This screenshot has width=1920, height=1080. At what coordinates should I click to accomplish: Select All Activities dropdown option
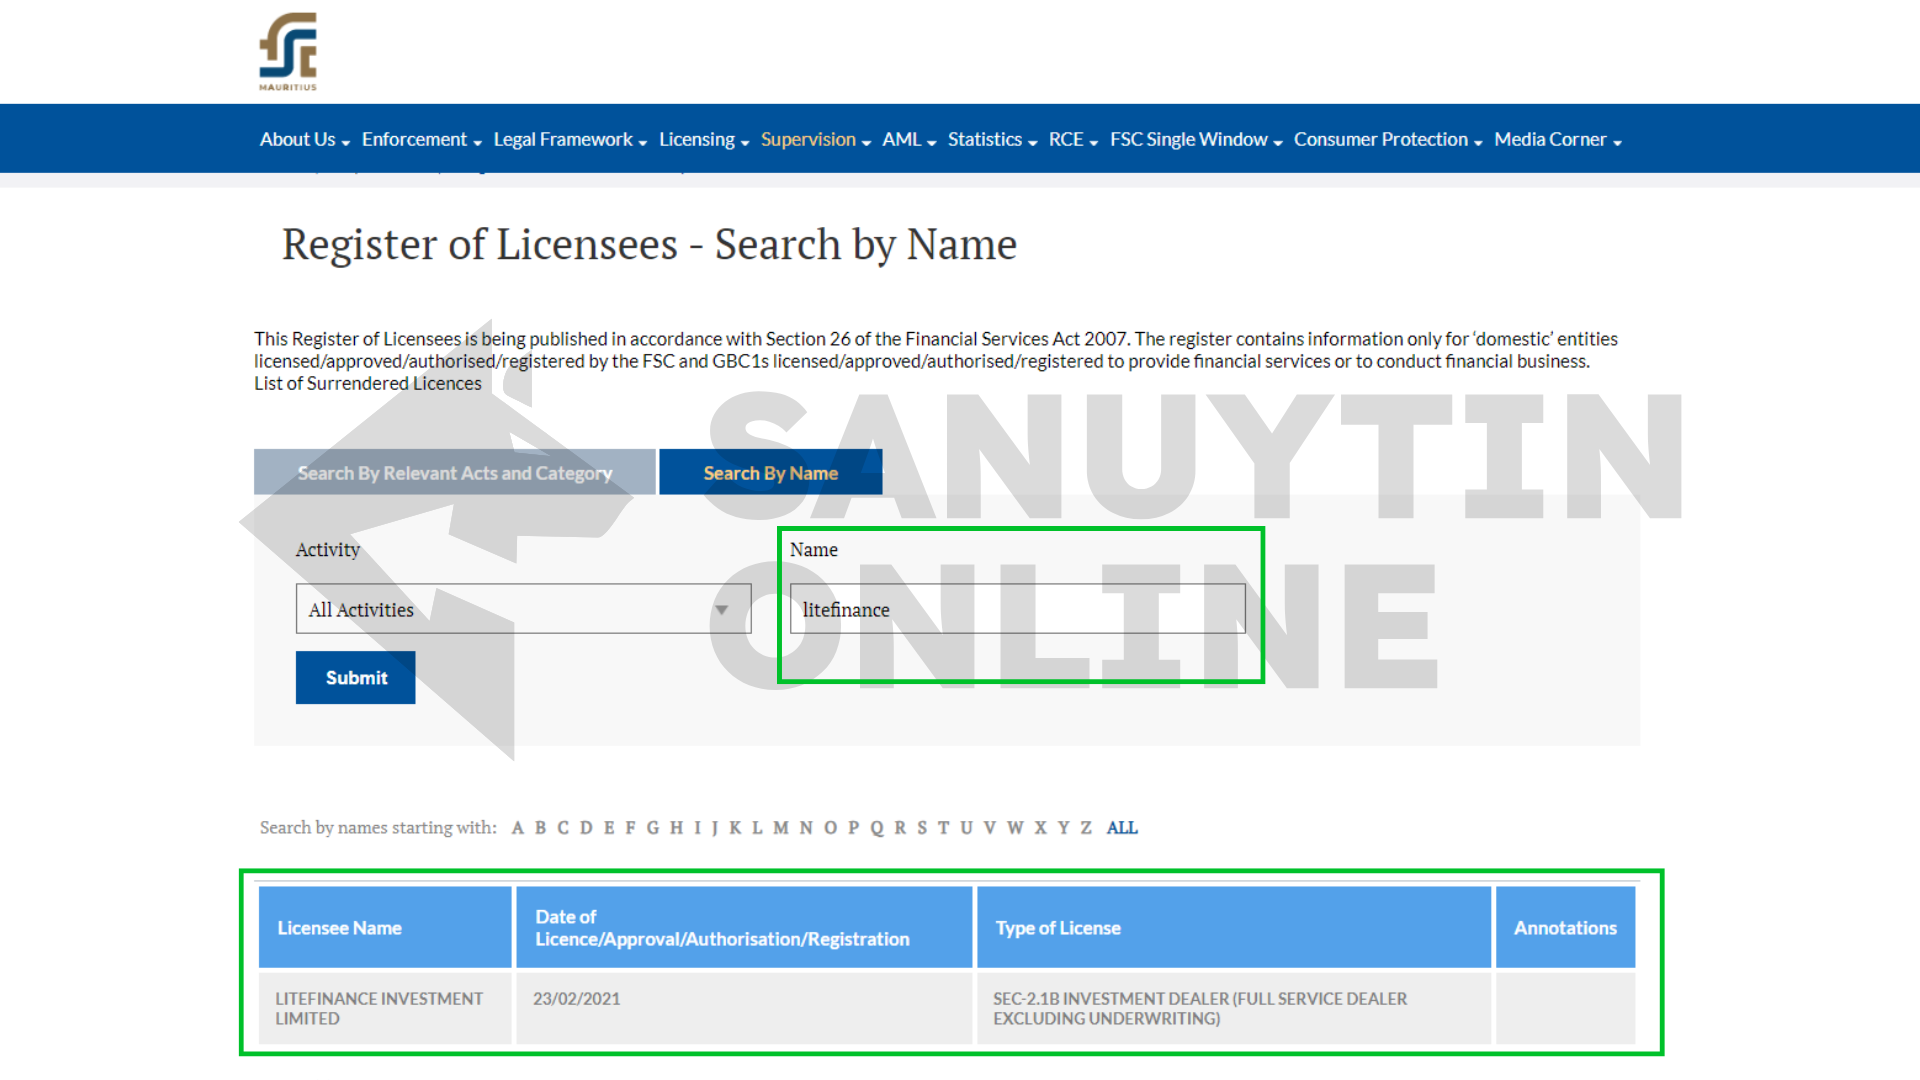[x=514, y=608]
